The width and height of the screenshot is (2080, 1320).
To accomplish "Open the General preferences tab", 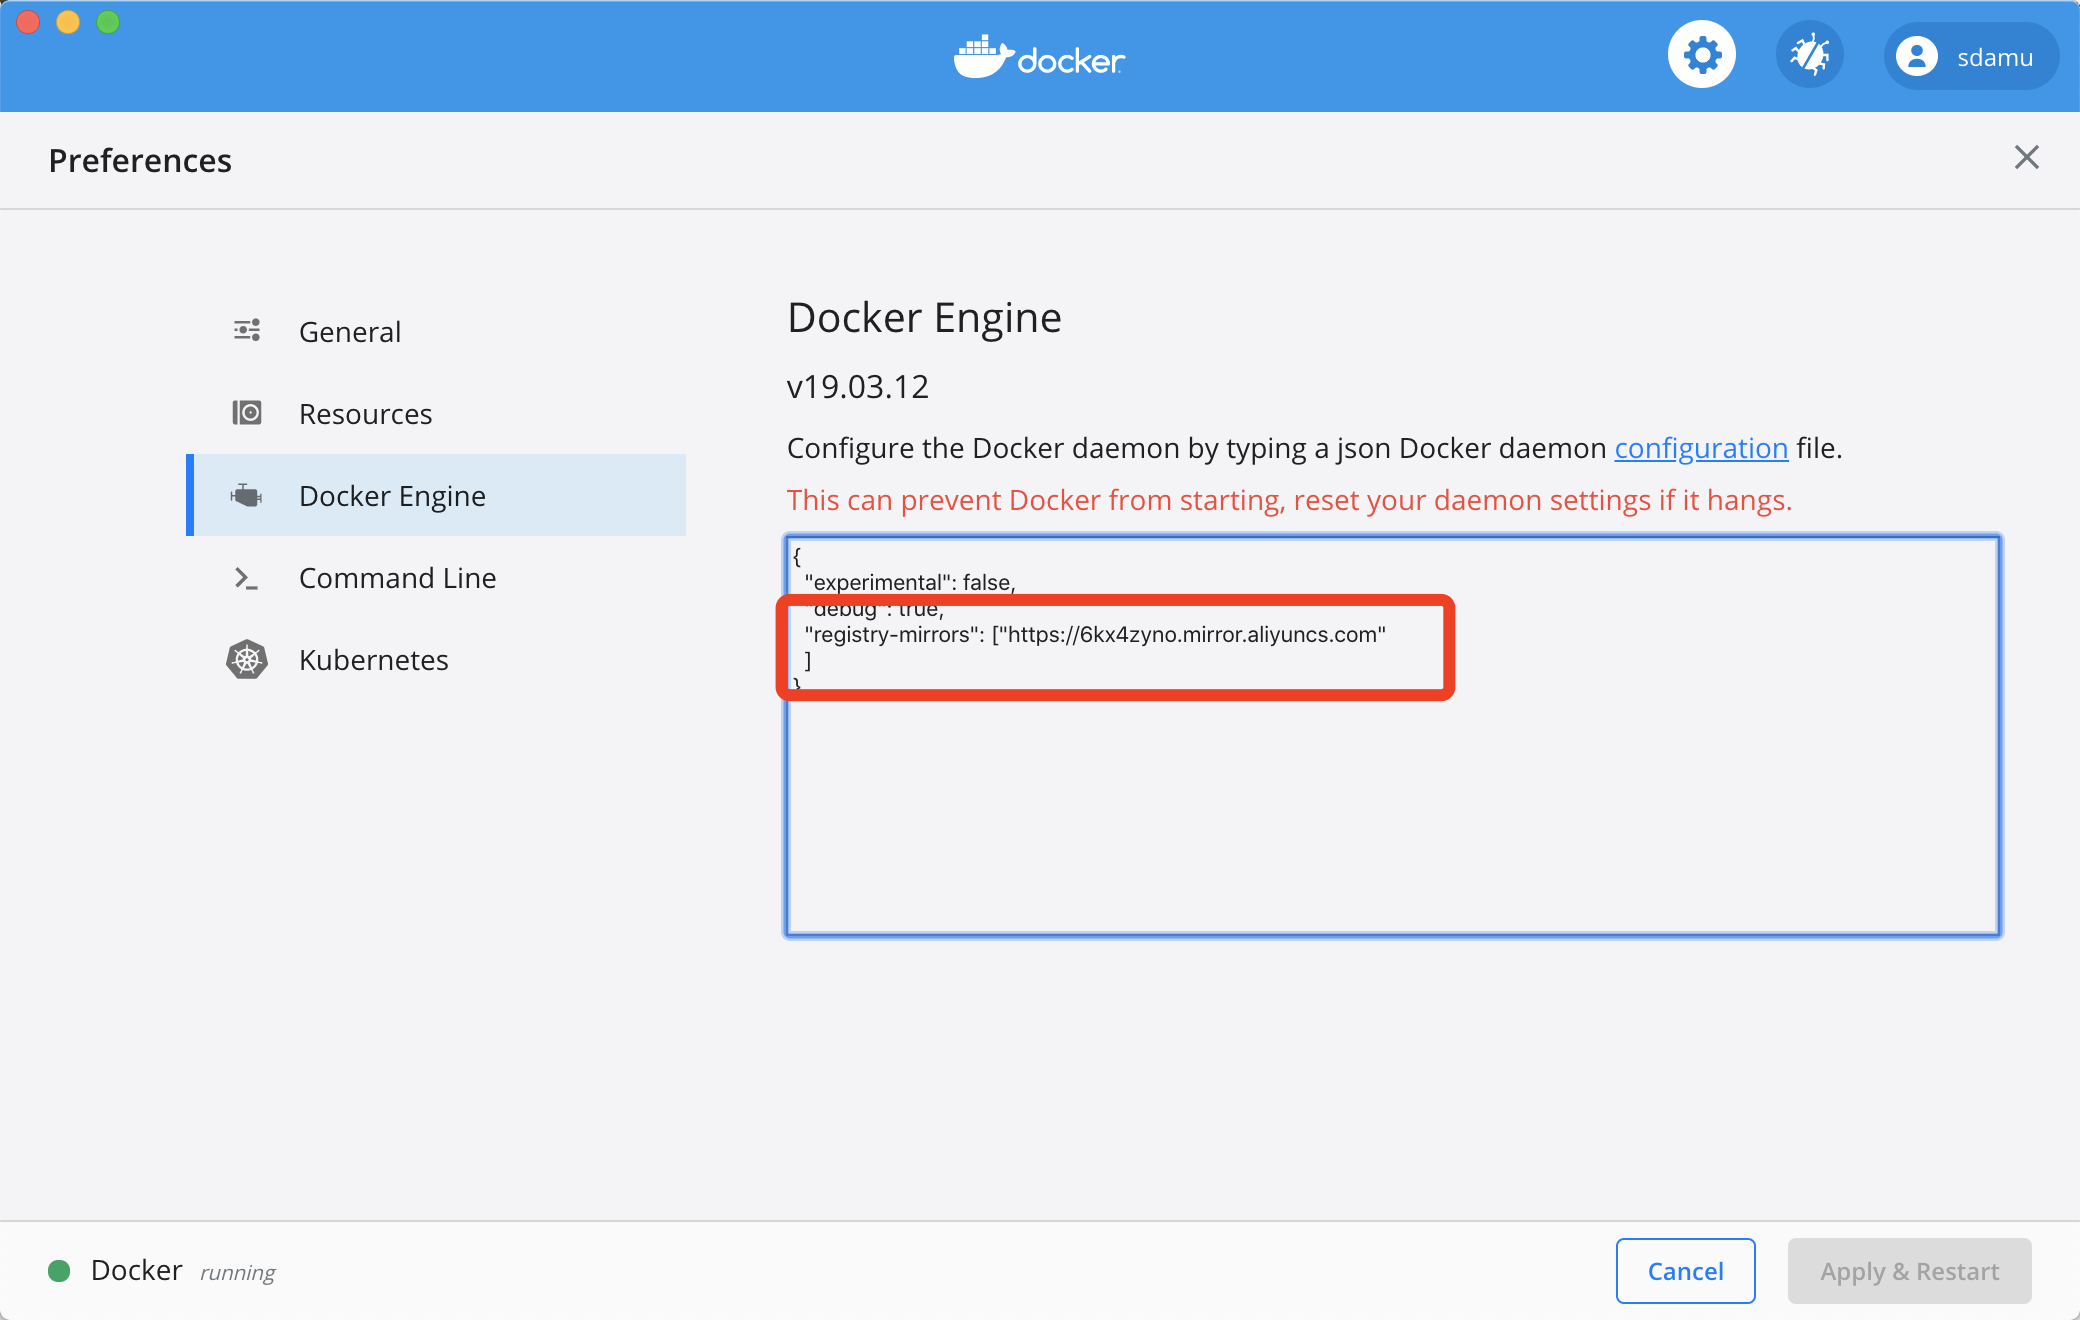I will (349, 332).
